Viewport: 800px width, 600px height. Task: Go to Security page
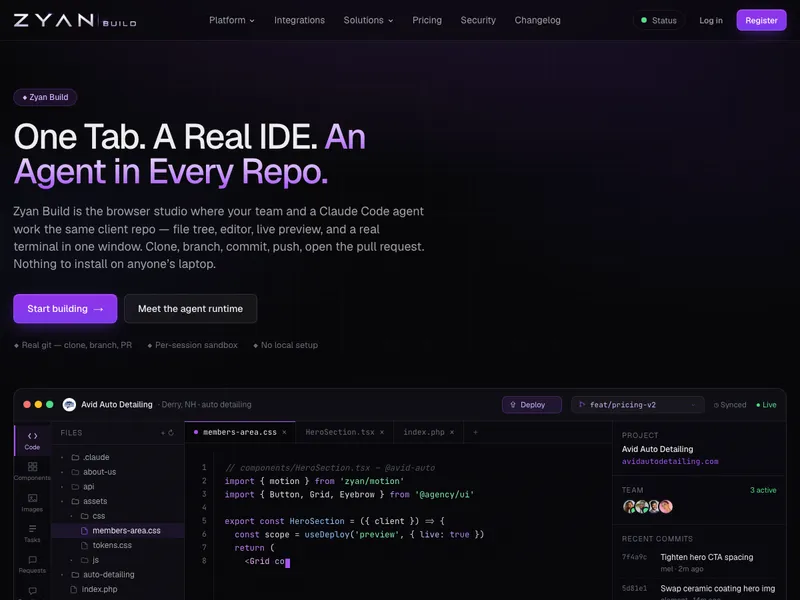coord(478,20)
